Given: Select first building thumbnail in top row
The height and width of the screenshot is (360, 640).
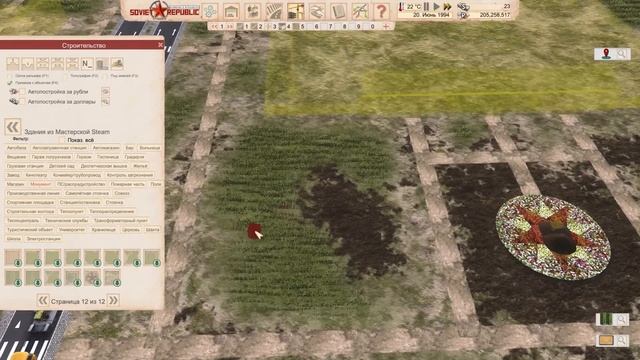Looking at the screenshot, I should 13,258.
